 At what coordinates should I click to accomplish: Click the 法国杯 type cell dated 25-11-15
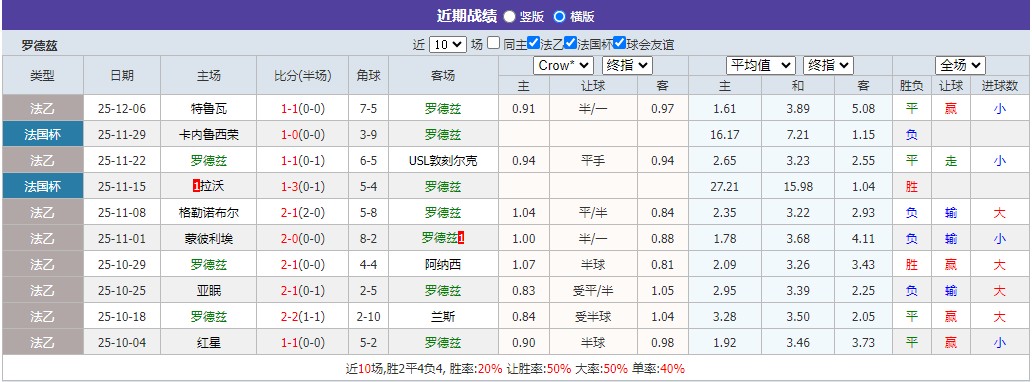(43, 186)
